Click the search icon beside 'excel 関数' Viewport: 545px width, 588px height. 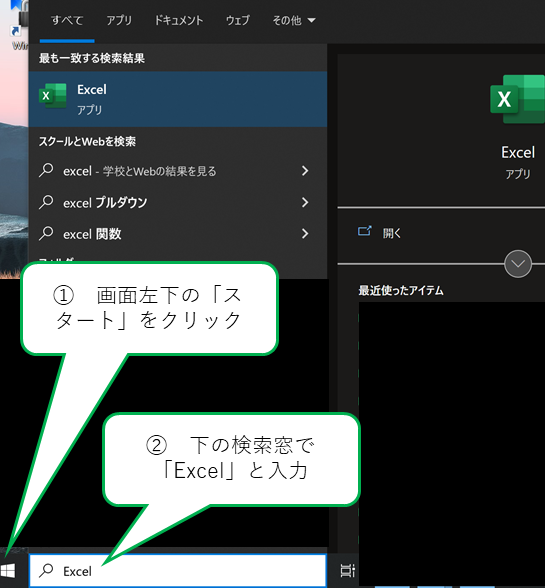[x=46, y=233]
